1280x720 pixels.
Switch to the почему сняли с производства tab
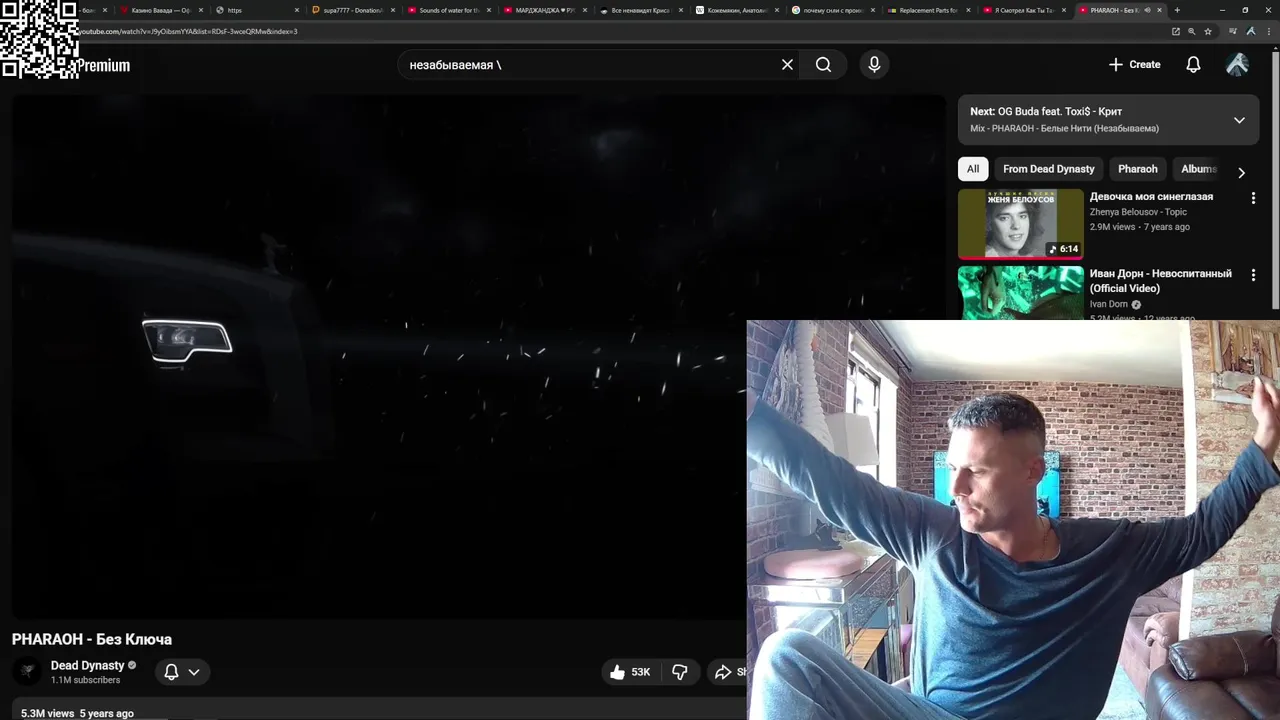(x=833, y=10)
